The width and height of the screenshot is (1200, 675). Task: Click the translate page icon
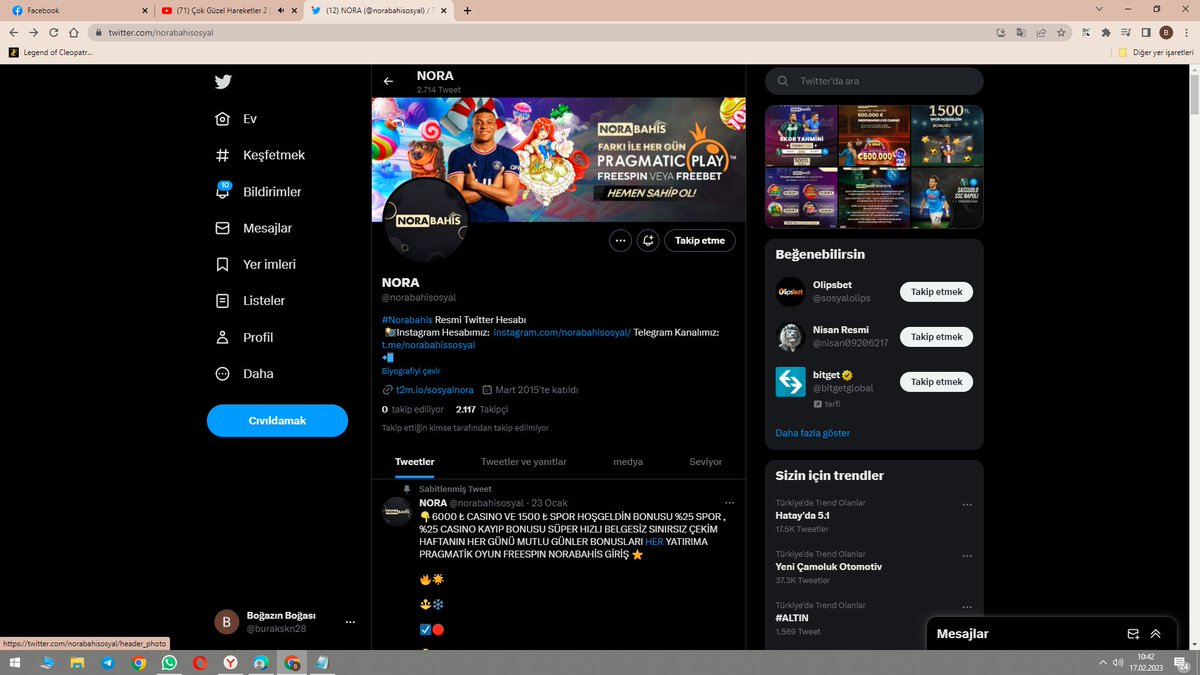1021,32
